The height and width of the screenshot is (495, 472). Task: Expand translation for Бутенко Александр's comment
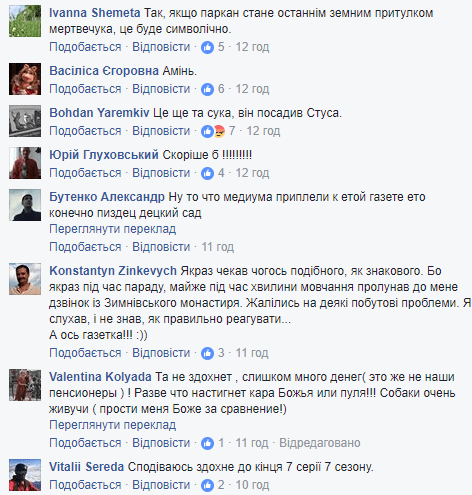(113, 229)
